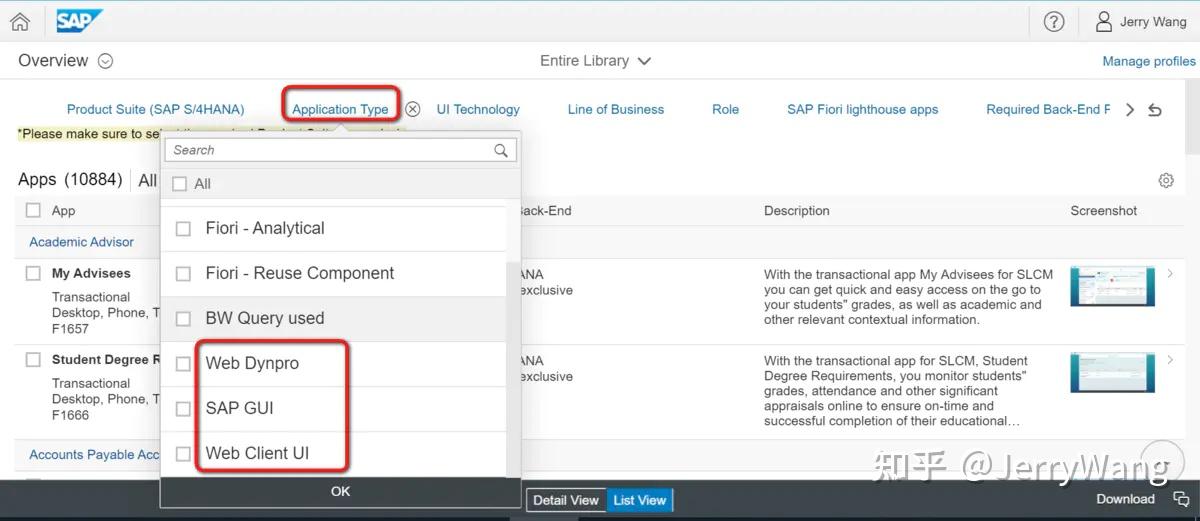
Task: Click the Apps (10884) count heading
Action: [x=70, y=179]
